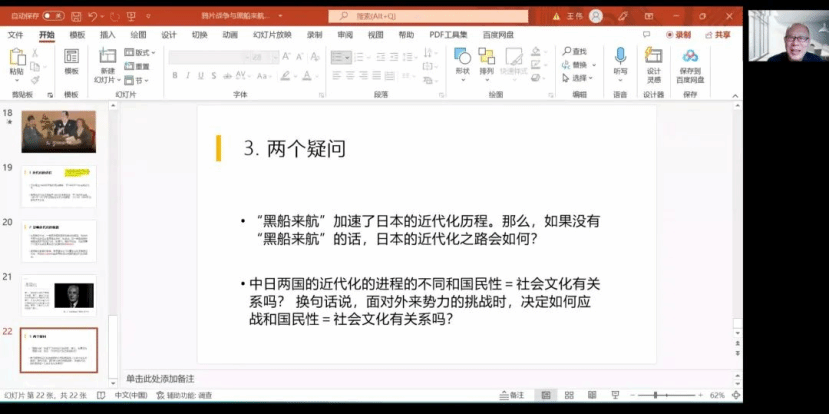The width and height of the screenshot is (830, 414).
Task: Switch to Design (设计) tab
Action: (169, 35)
